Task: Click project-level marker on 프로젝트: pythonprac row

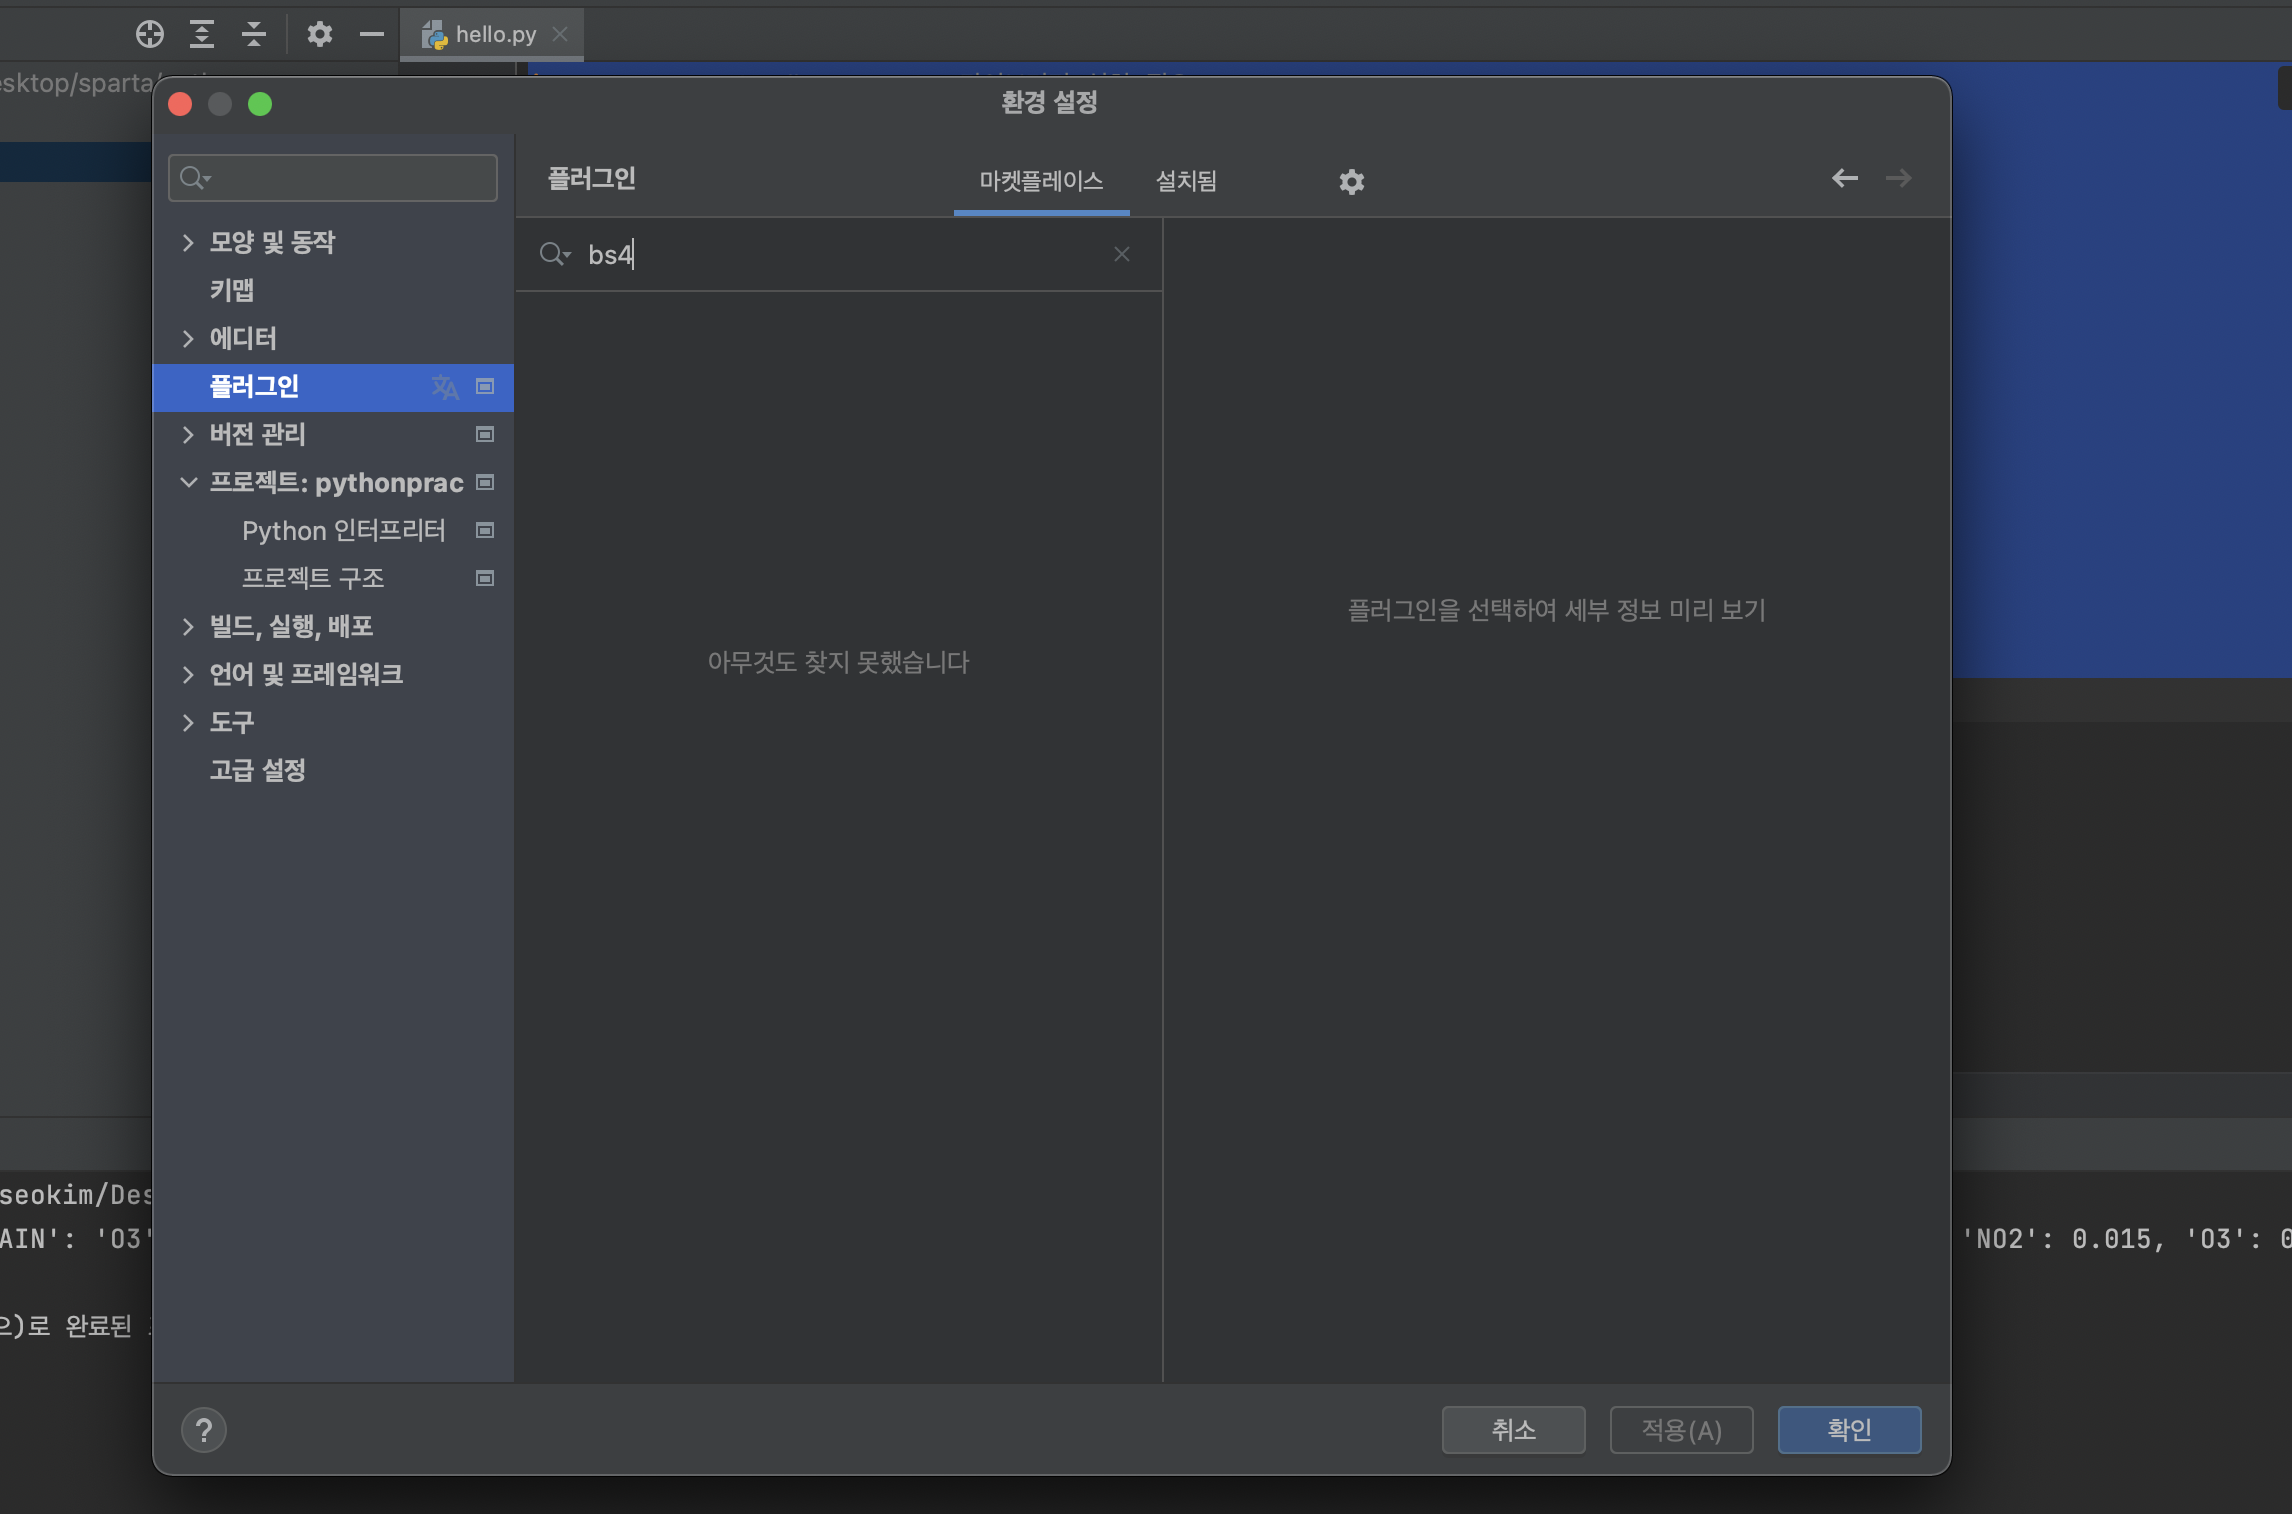Action: 485,482
